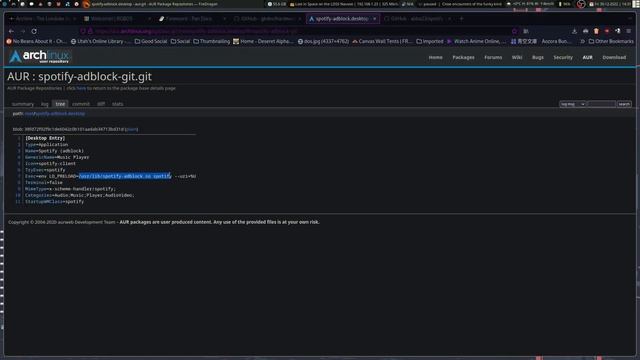
Task: Open the Thumbnailing bookmark folder
Action: (211, 41)
